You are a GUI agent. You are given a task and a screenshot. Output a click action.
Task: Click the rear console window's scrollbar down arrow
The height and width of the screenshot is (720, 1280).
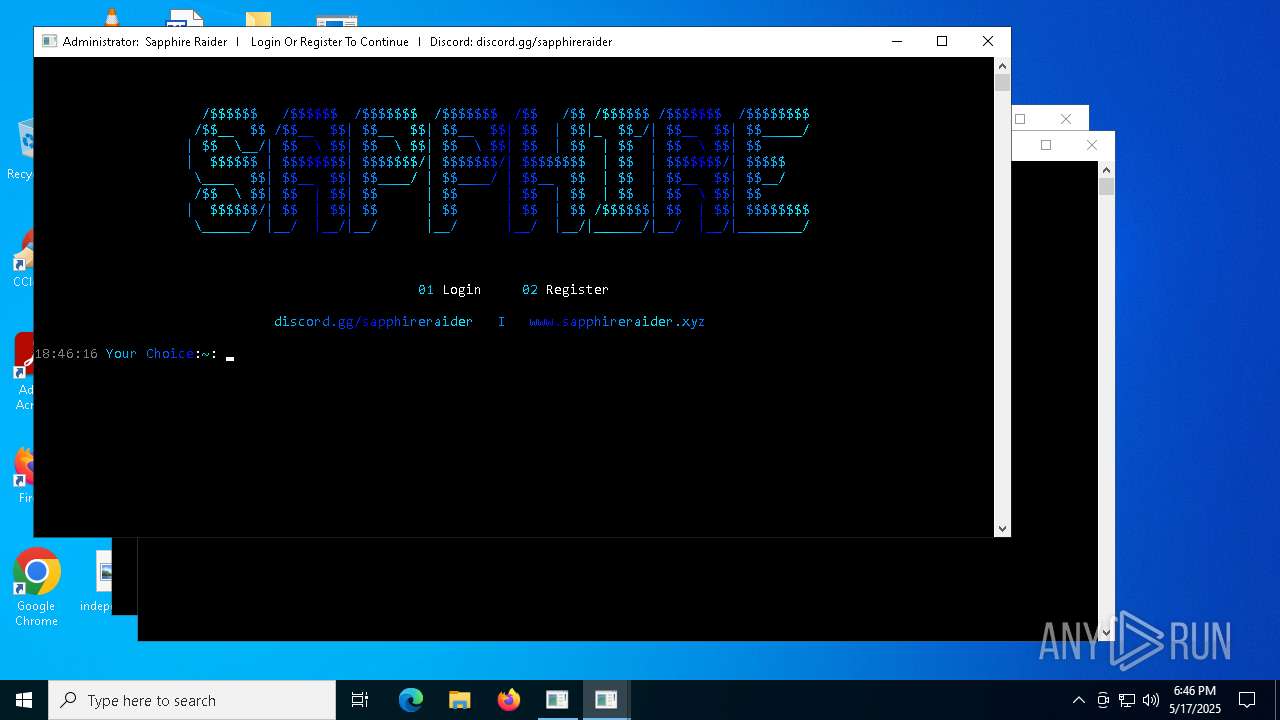(1106, 632)
